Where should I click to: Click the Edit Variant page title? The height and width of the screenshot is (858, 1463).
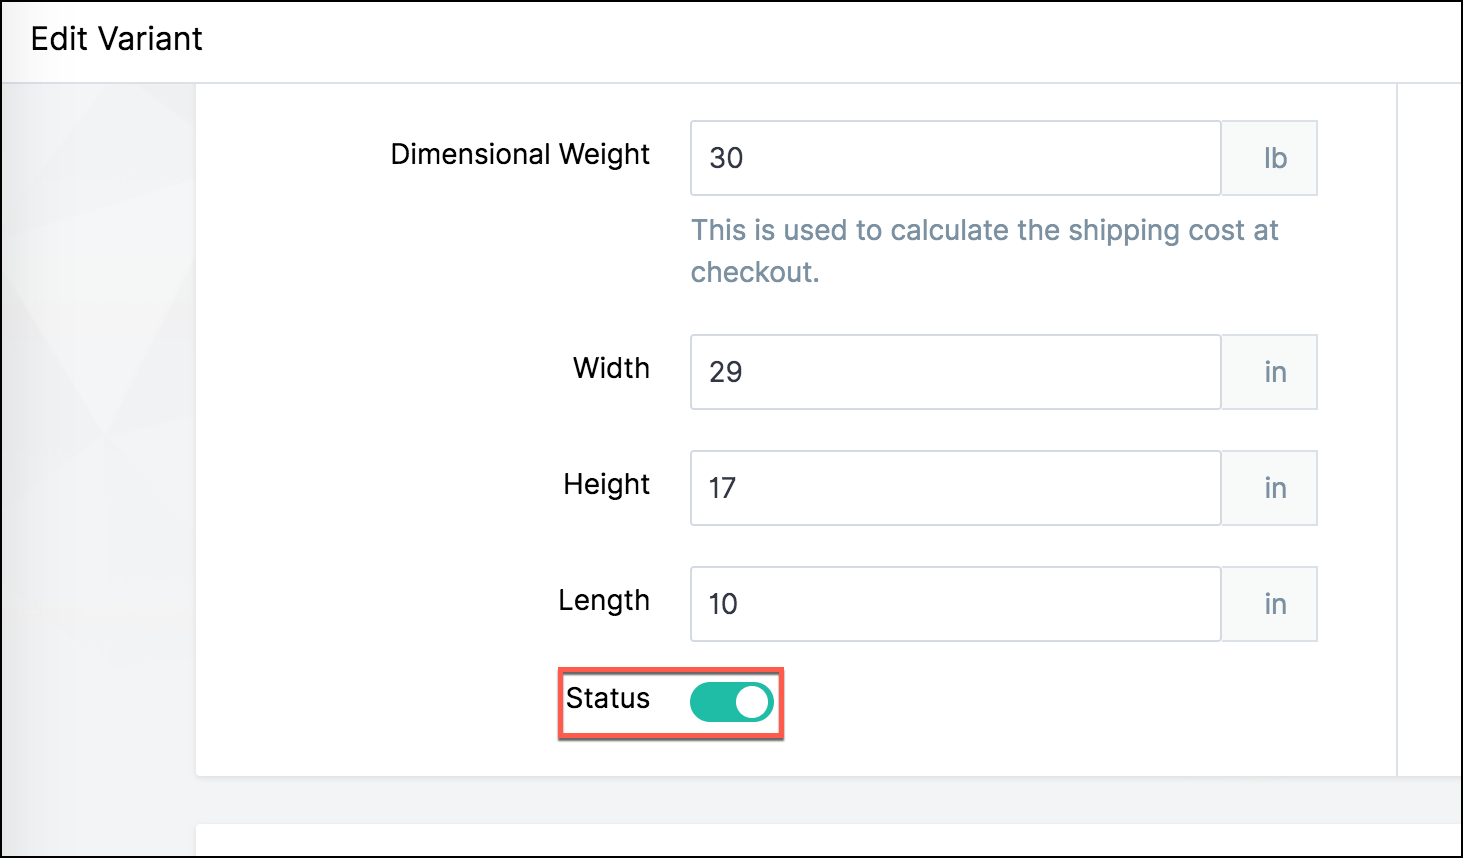coord(117,39)
